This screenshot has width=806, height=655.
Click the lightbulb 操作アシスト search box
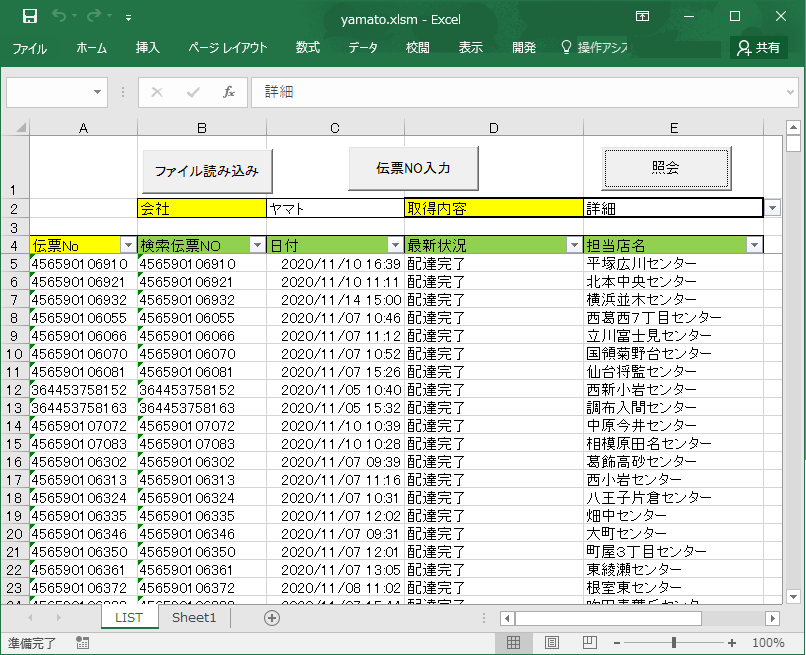coord(595,48)
